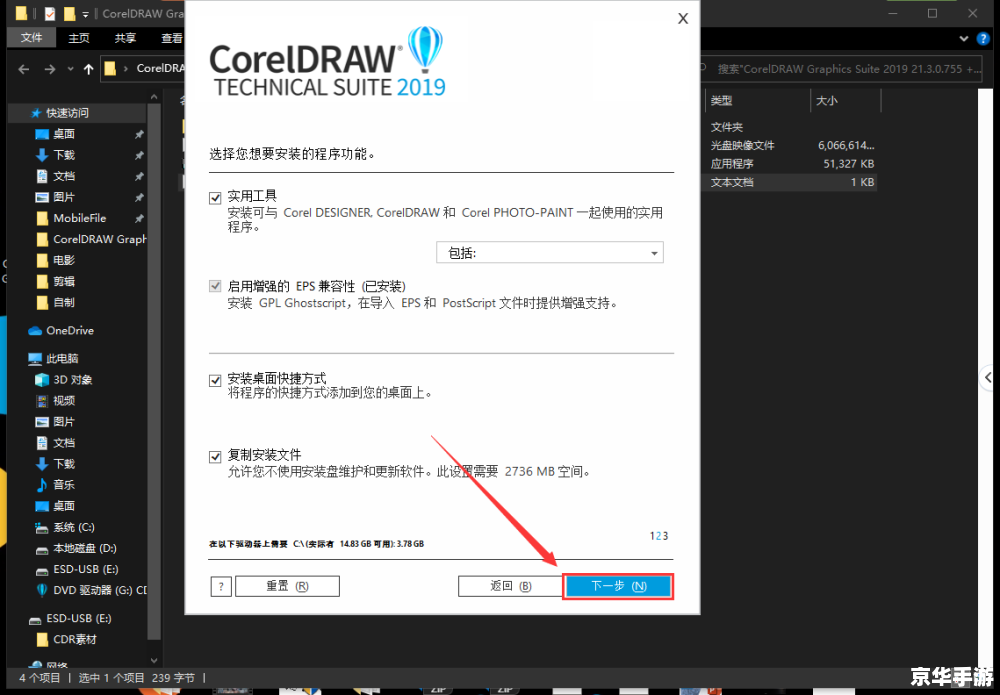Open 自制 folder in sidebar
Image resolution: width=1000 pixels, height=695 pixels.
[64, 302]
